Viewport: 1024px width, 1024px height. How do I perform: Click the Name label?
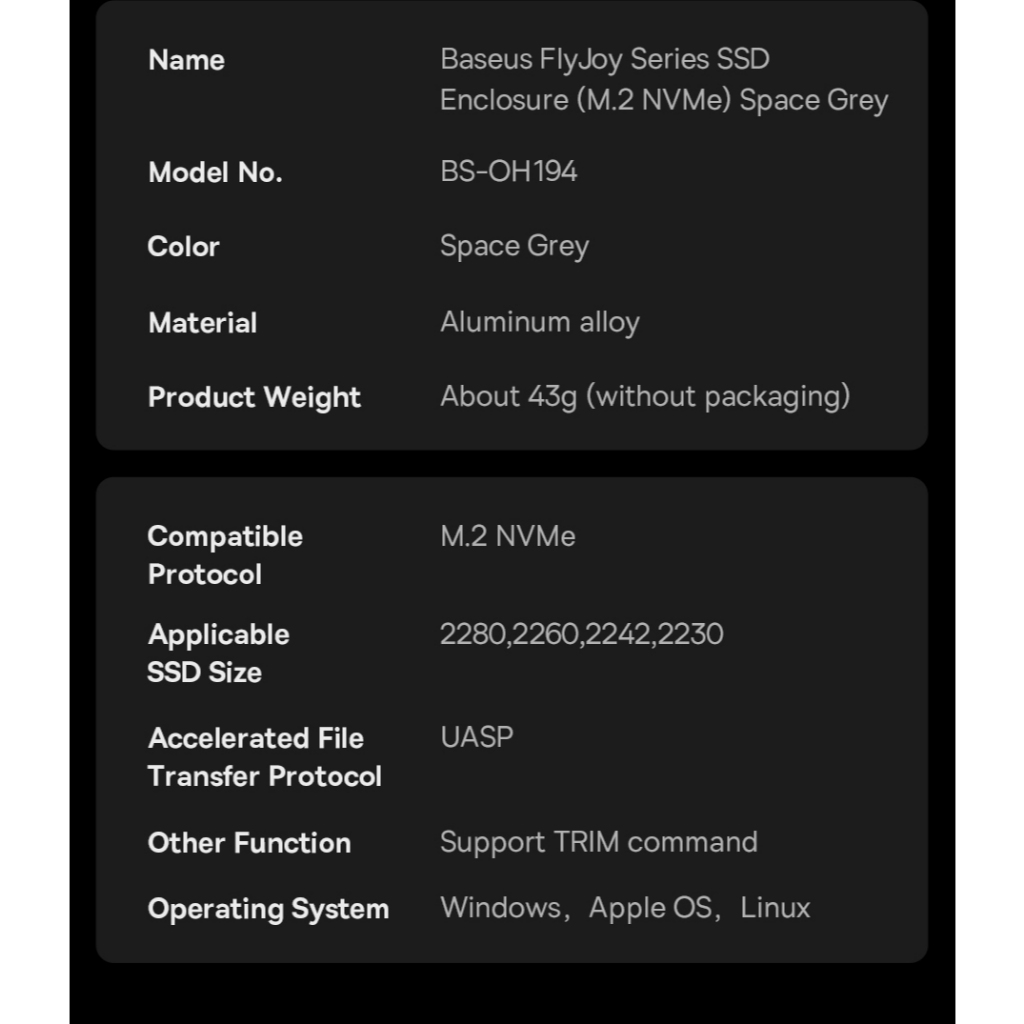187,60
